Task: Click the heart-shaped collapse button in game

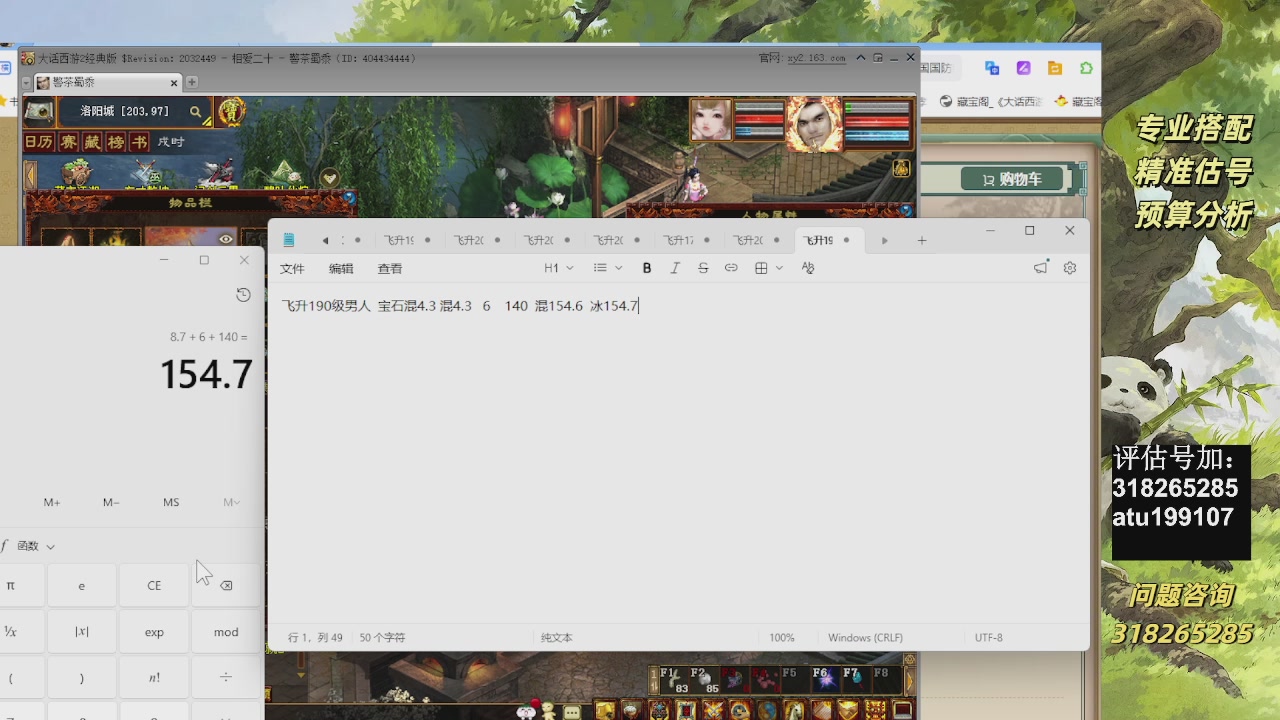Action: pos(330,178)
